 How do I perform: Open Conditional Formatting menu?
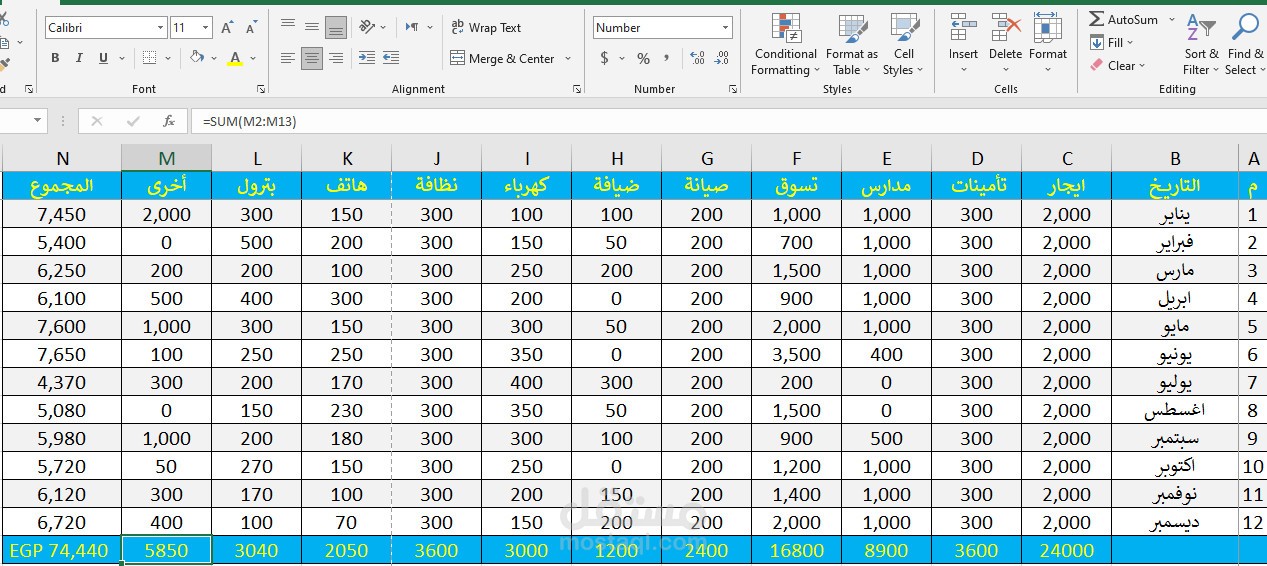[785, 44]
